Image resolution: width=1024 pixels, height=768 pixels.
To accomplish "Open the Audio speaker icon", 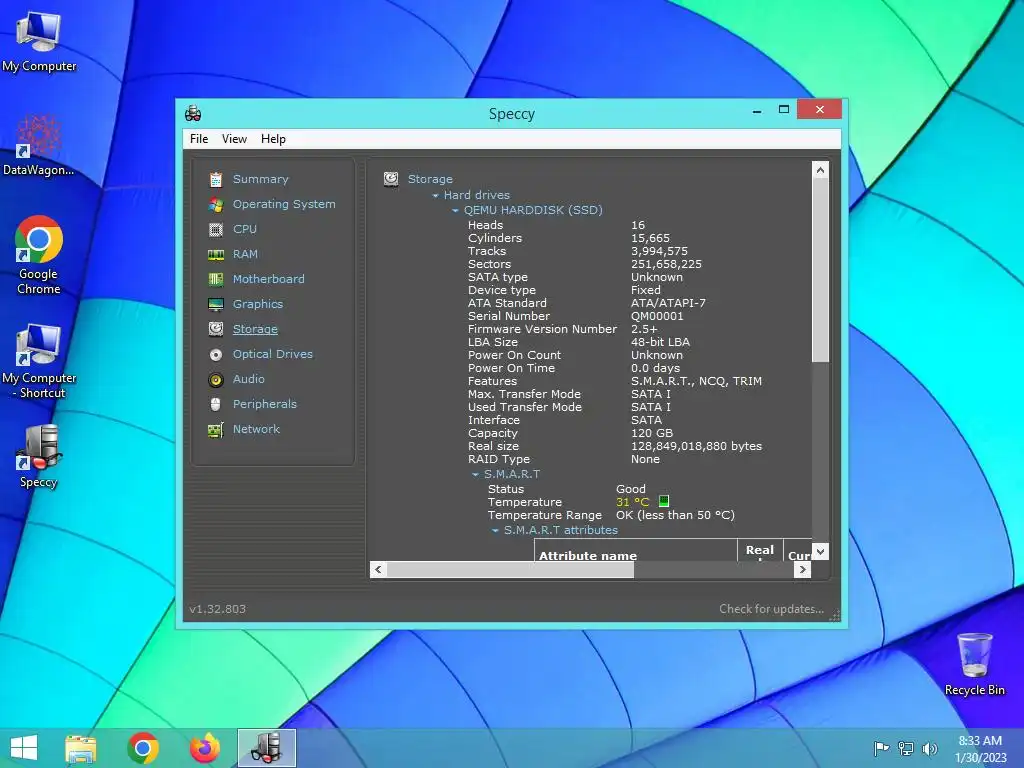I will click(x=216, y=379).
